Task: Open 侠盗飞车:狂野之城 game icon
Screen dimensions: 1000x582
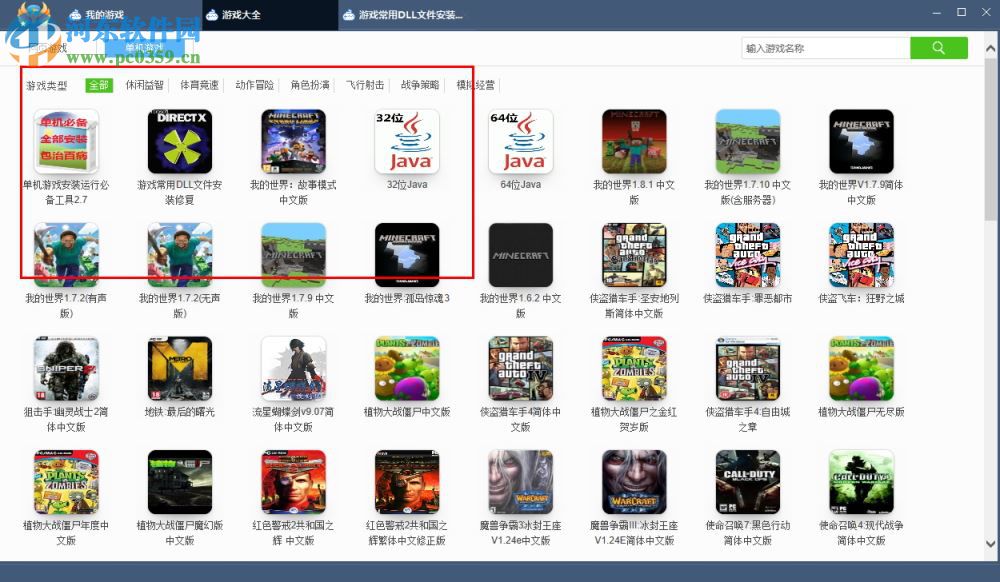Action: coord(861,255)
